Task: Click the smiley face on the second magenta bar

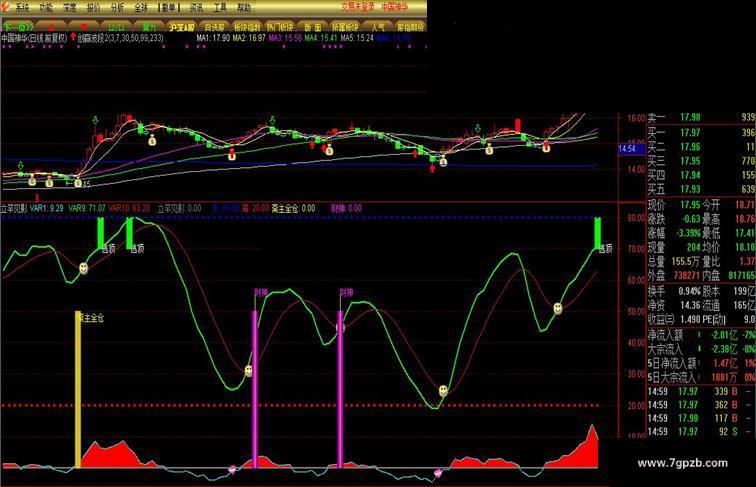Action: pos(340,328)
